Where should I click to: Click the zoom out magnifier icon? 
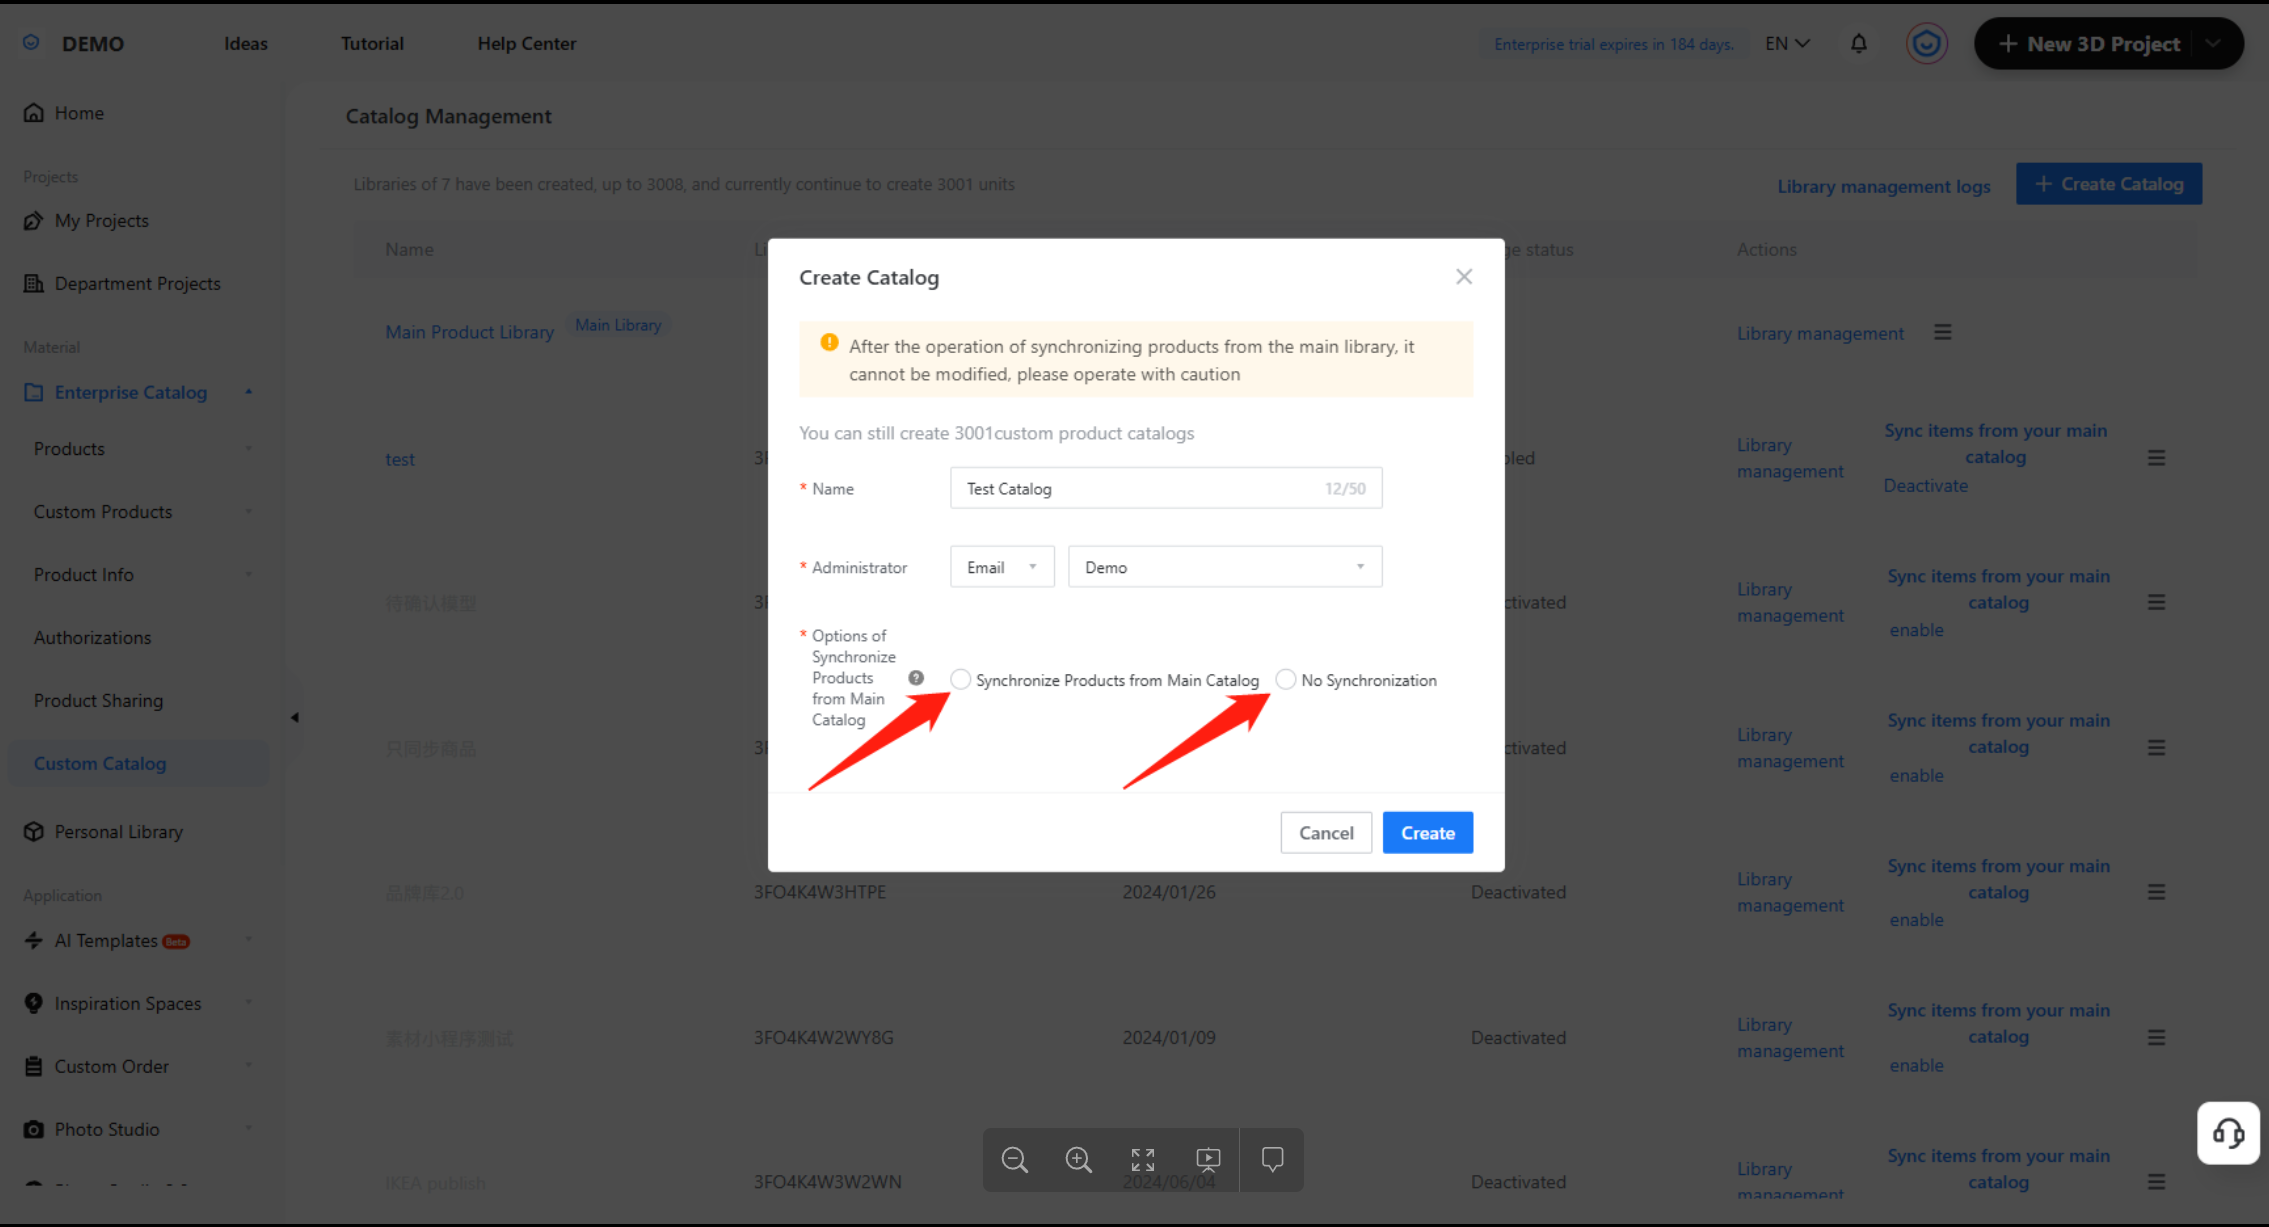tap(1014, 1159)
